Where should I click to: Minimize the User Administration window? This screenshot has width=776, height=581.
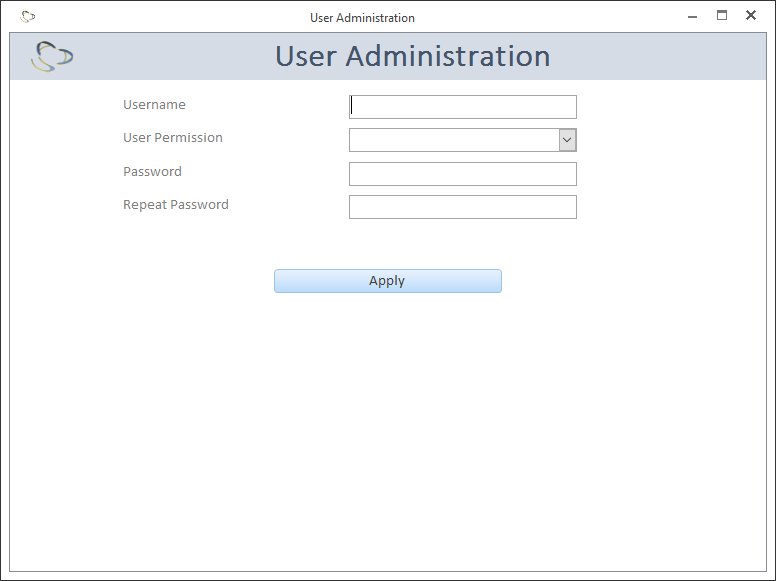[x=692, y=16]
